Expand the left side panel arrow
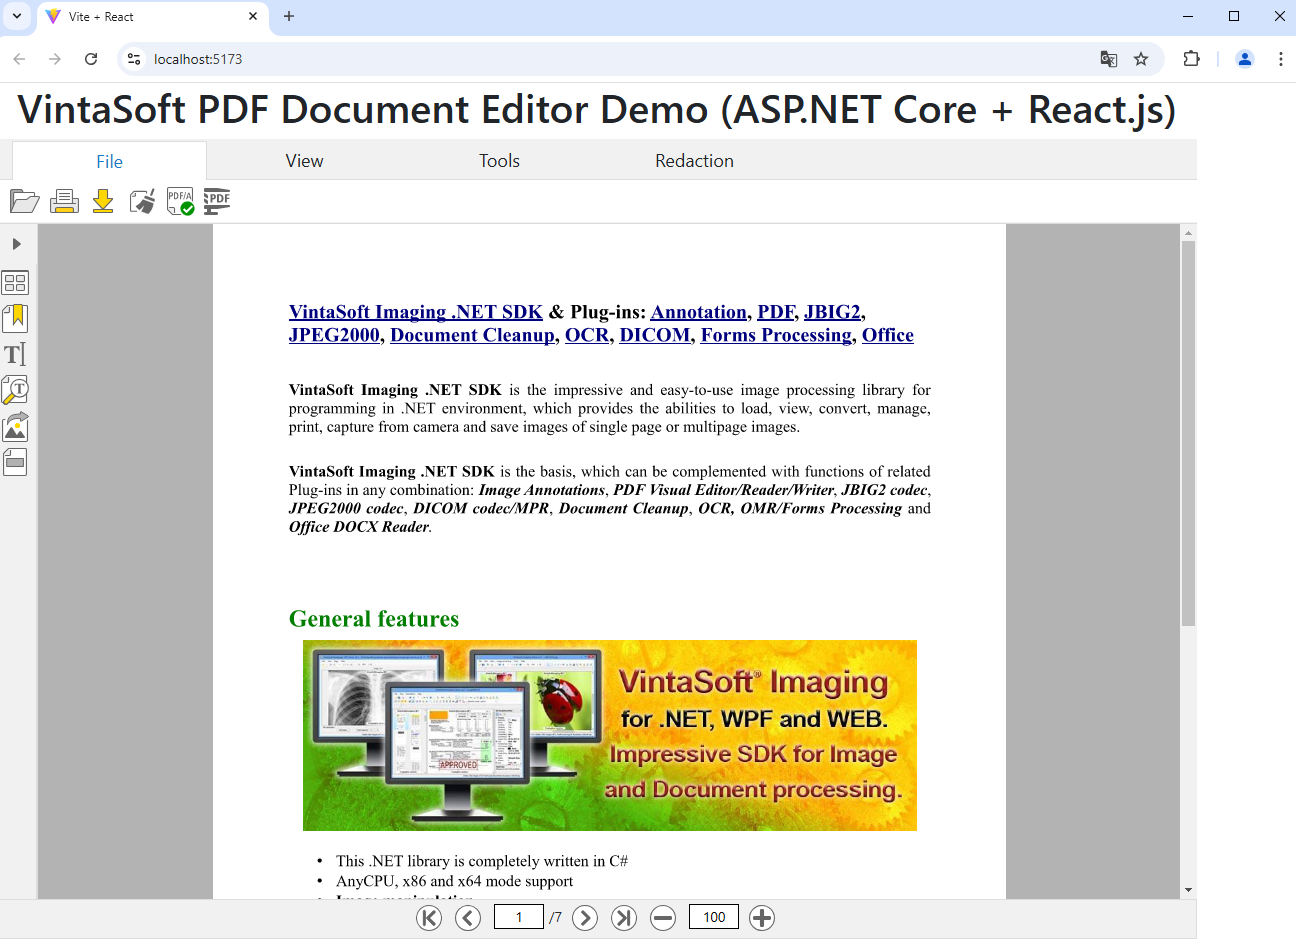 pos(16,244)
